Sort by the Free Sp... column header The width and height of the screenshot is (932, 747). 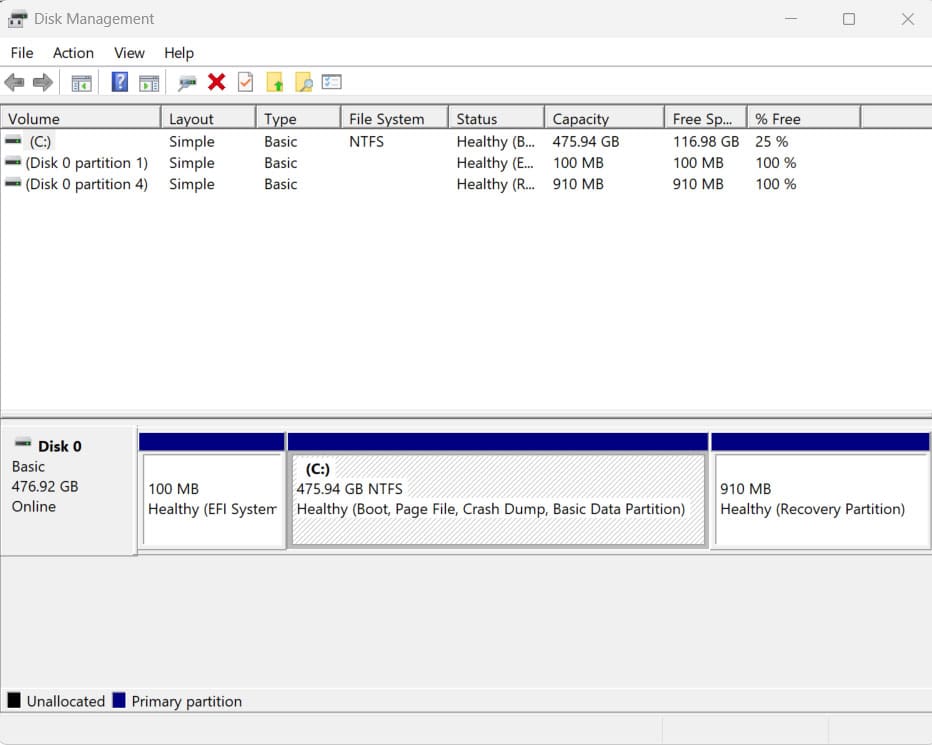pos(706,119)
